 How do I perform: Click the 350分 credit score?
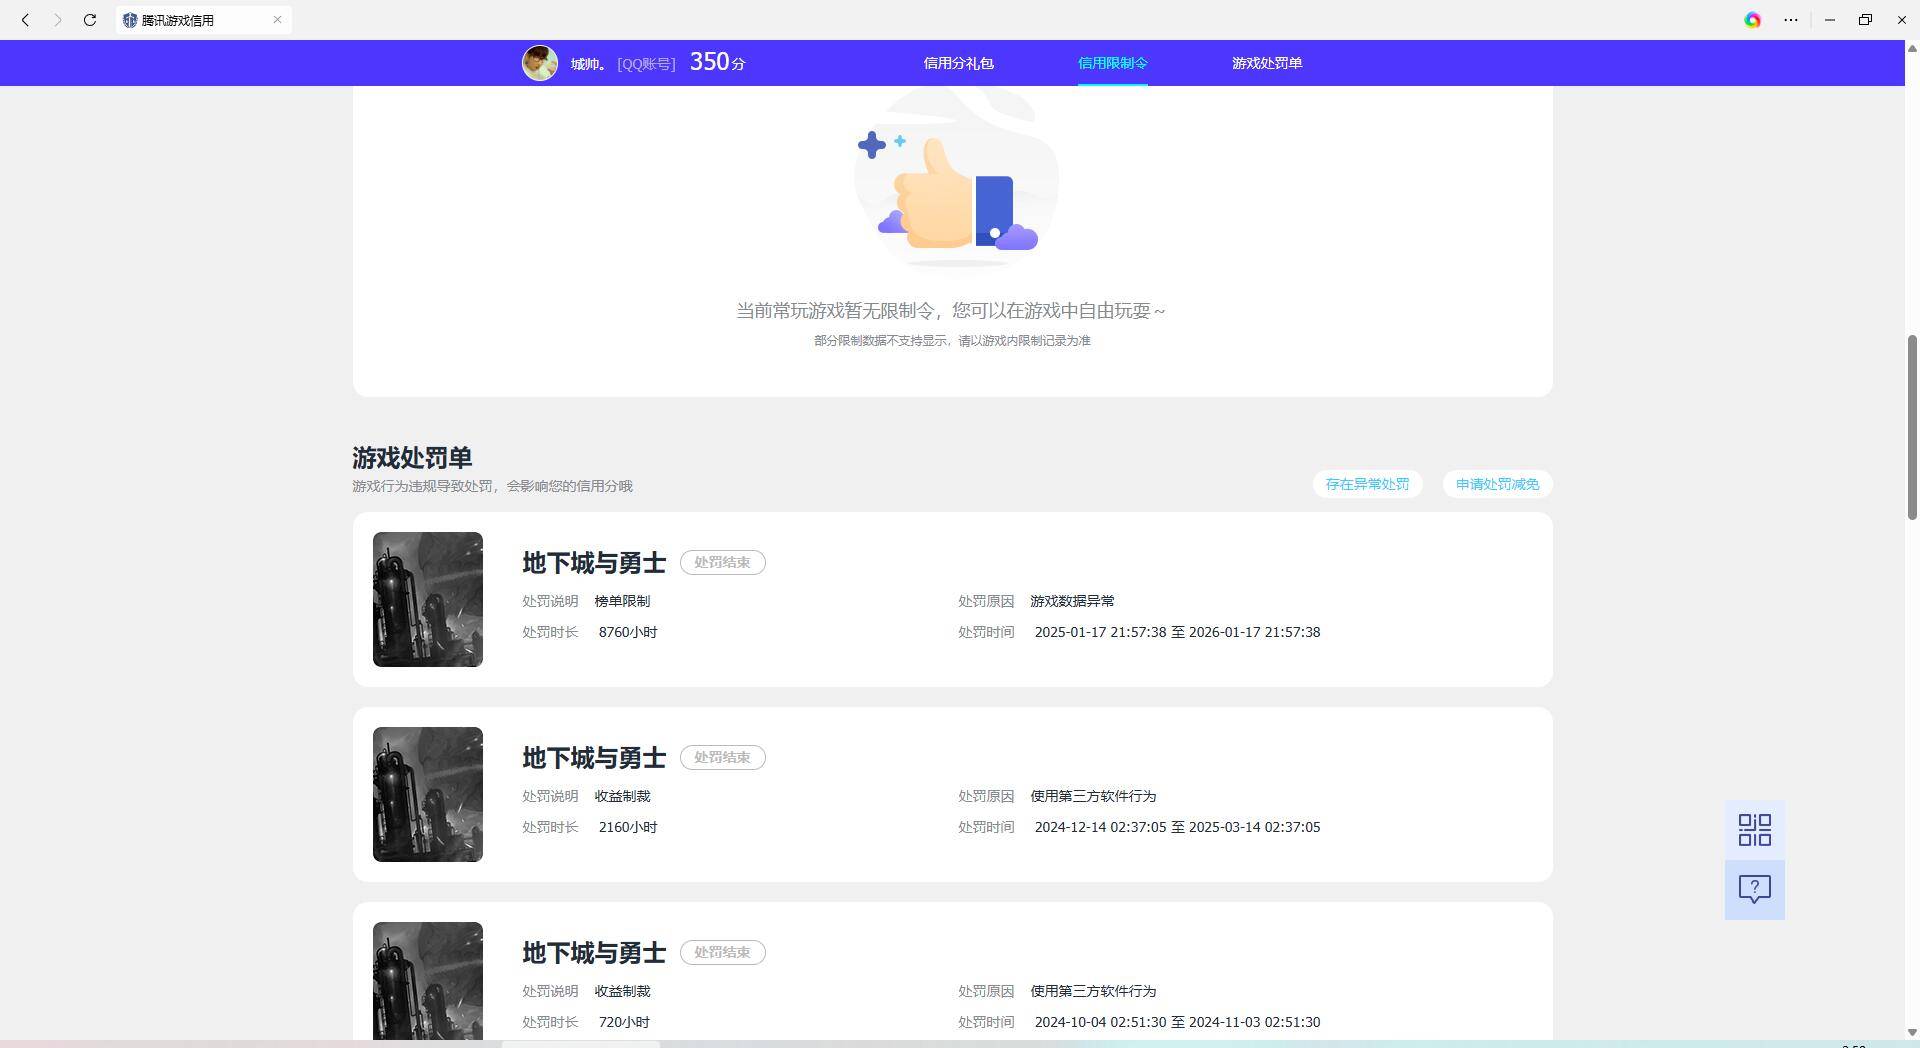point(717,62)
